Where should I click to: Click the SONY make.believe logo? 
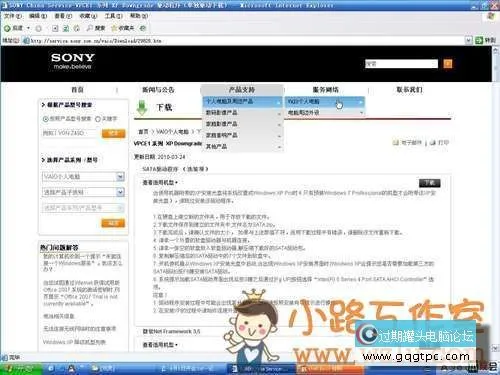(73, 61)
